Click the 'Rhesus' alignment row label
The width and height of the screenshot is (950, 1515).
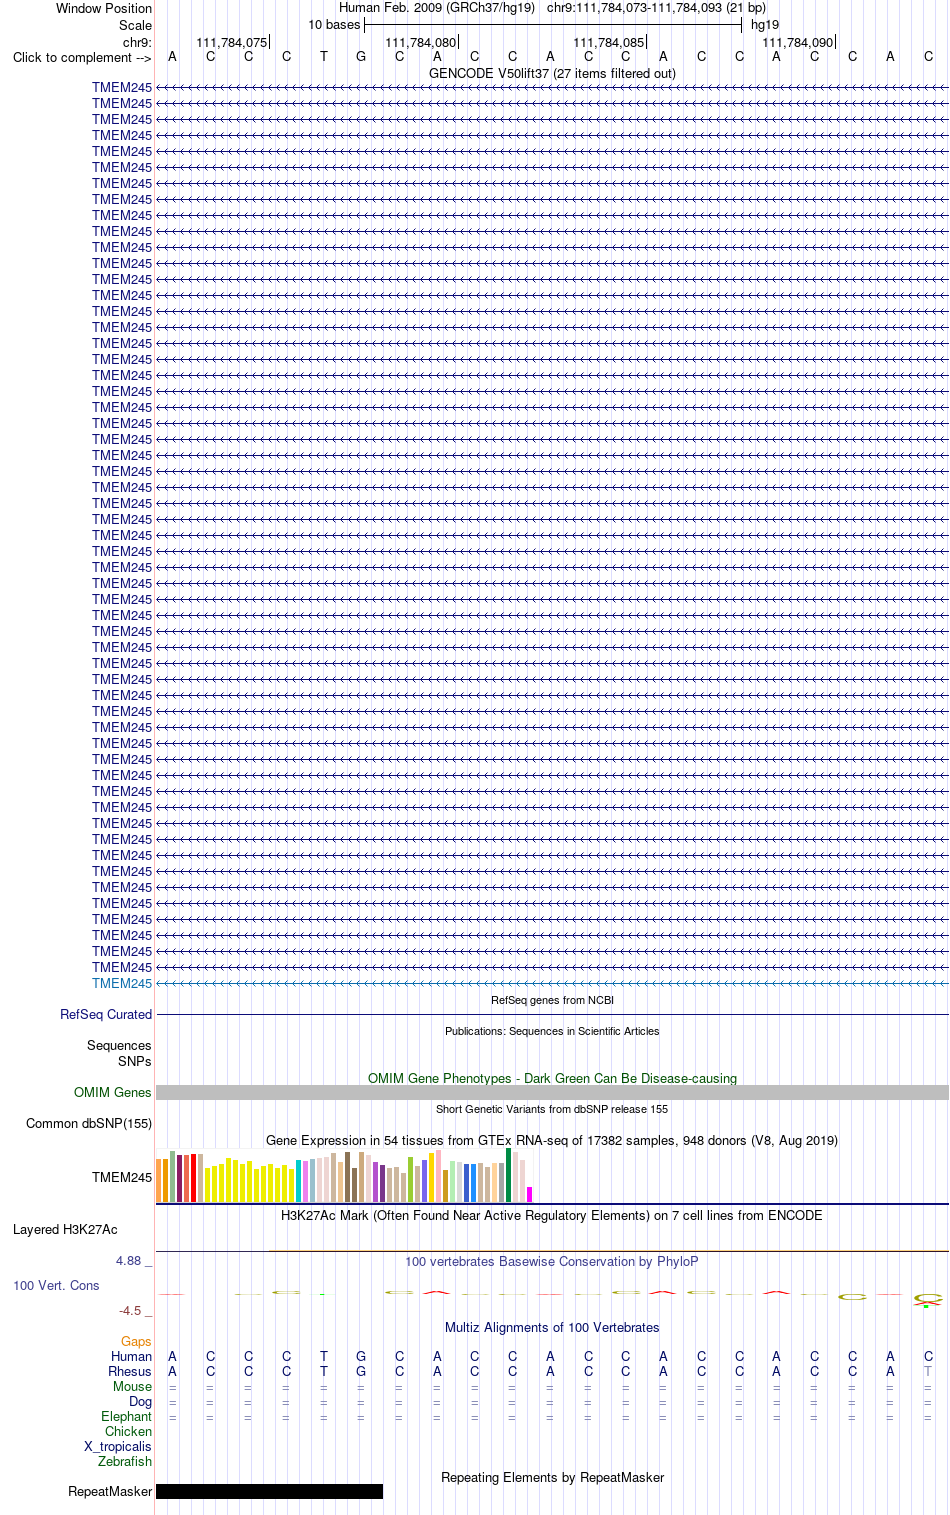coord(130,1371)
